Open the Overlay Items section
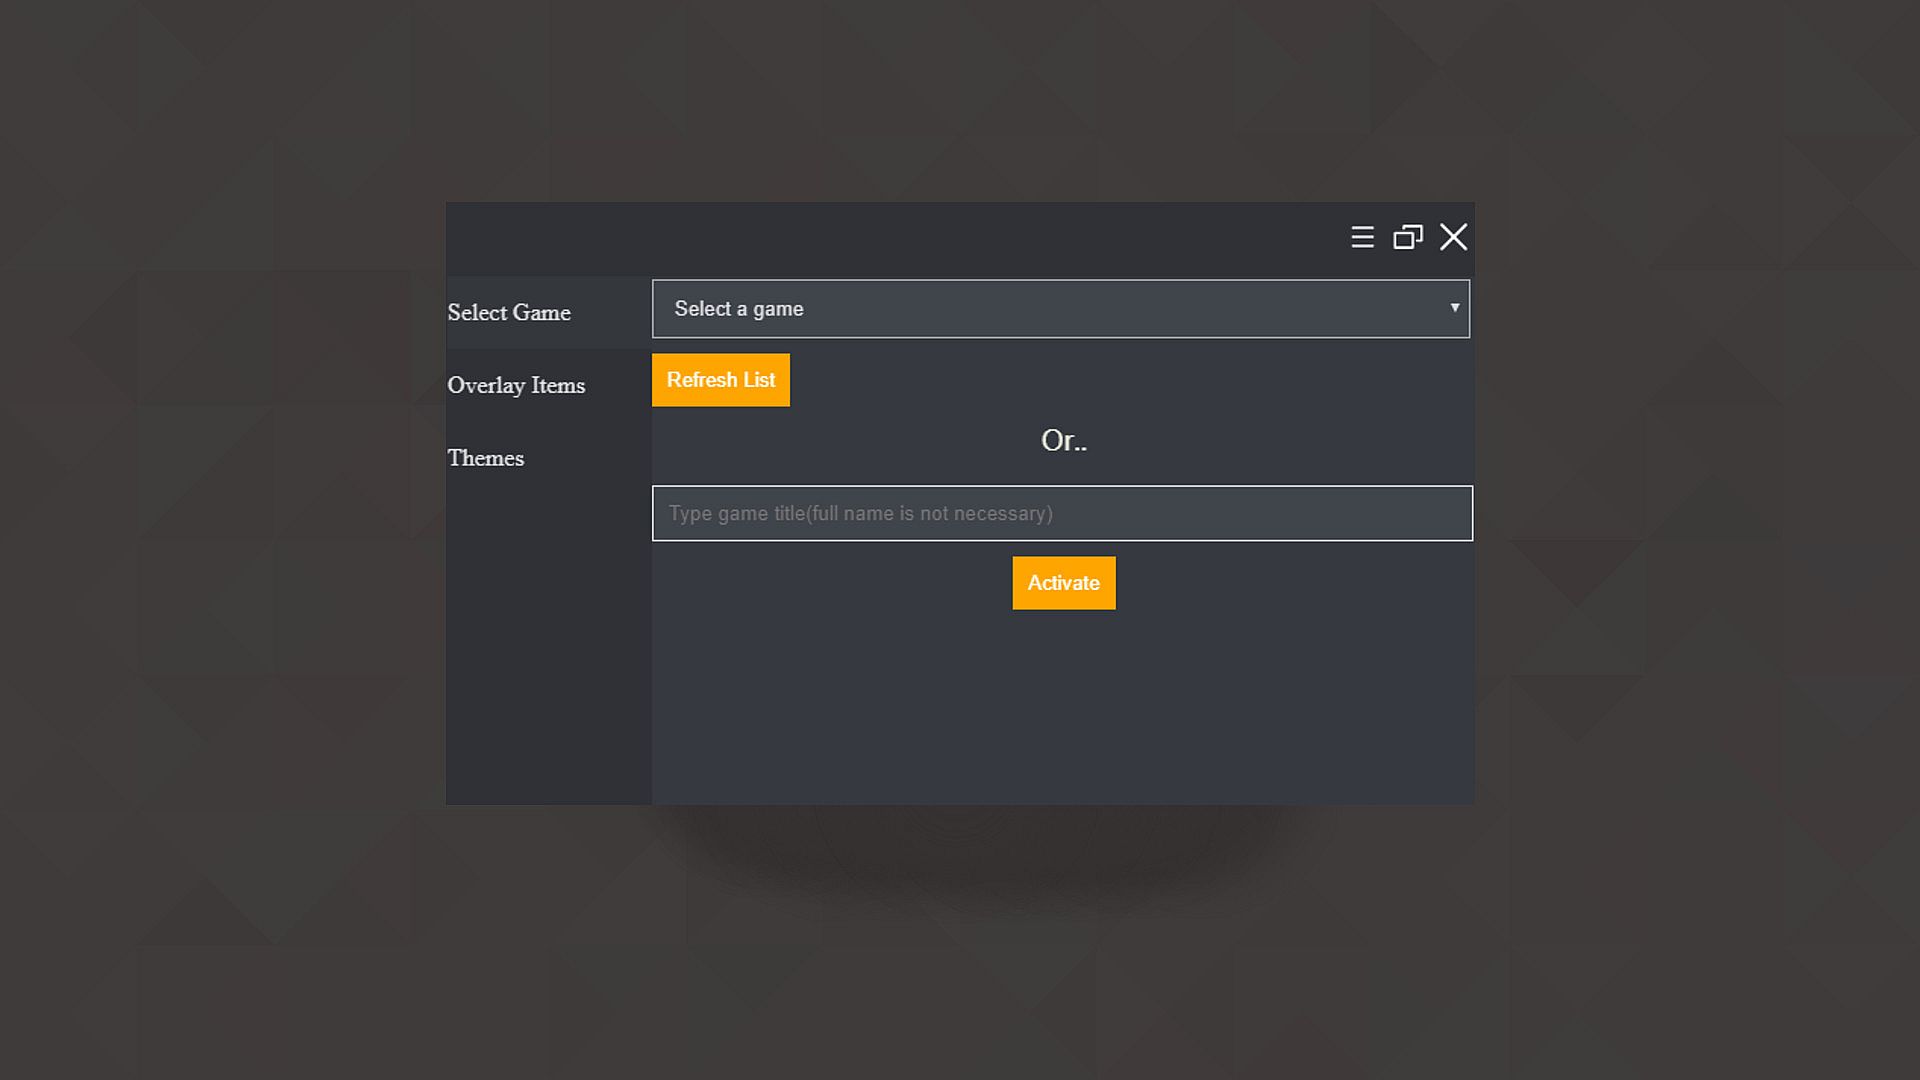This screenshot has width=1920, height=1080. [516, 386]
